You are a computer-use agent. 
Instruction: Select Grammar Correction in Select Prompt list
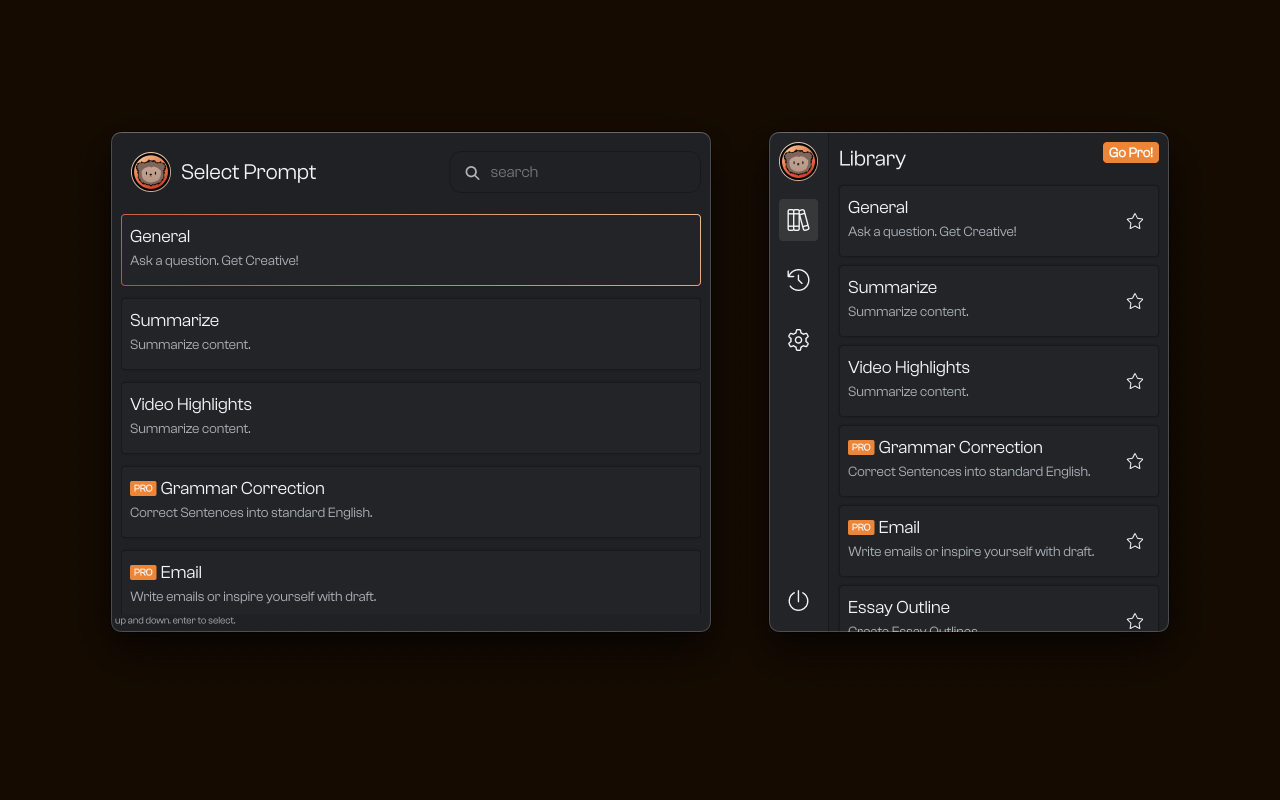point(410,501)
